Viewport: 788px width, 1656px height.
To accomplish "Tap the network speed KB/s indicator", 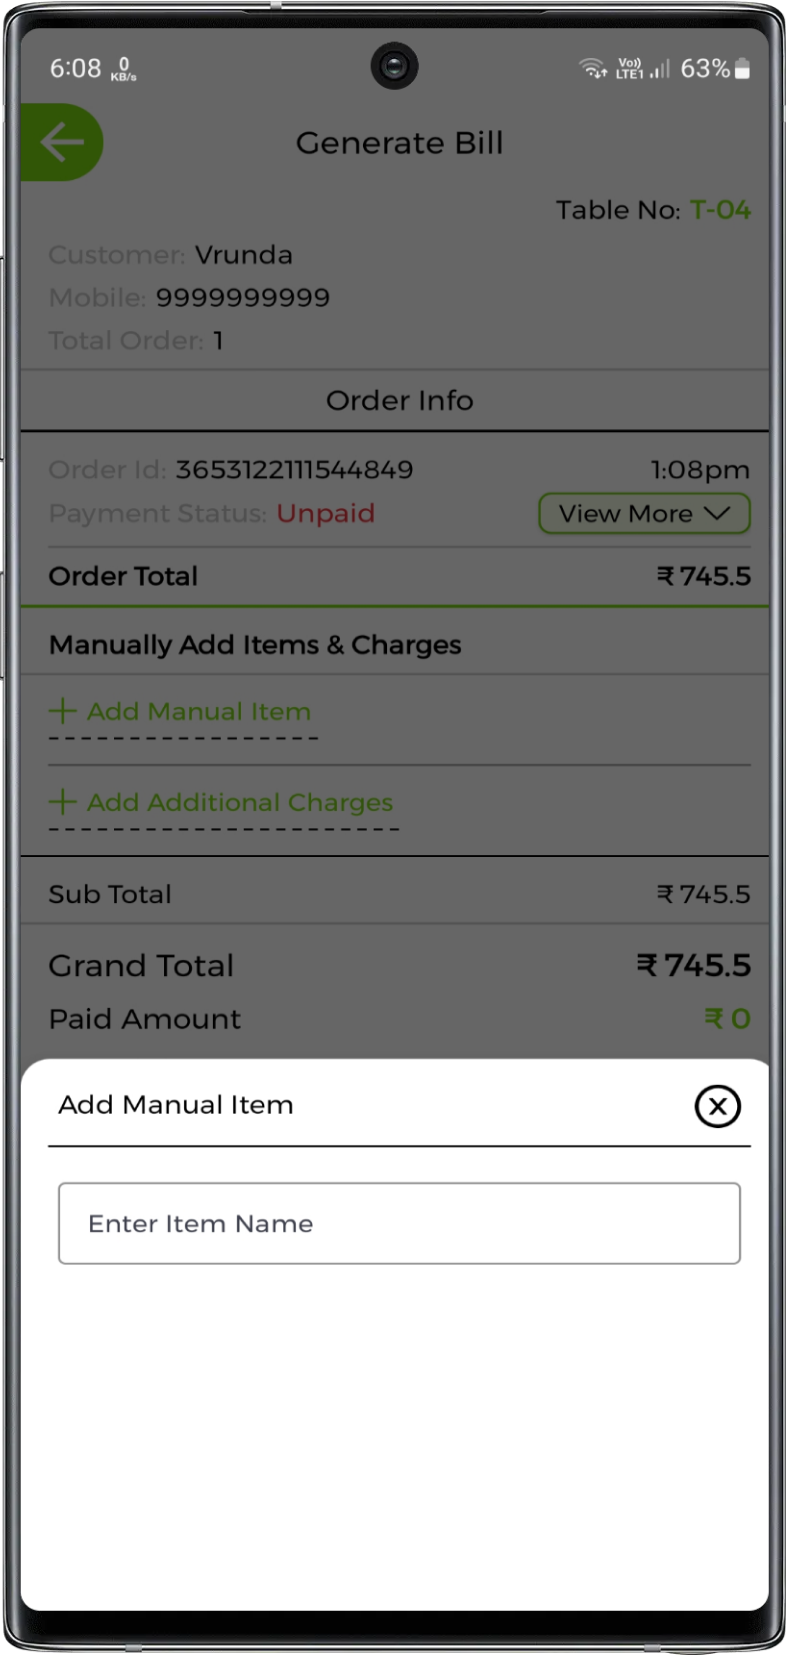I will point(124,70).
